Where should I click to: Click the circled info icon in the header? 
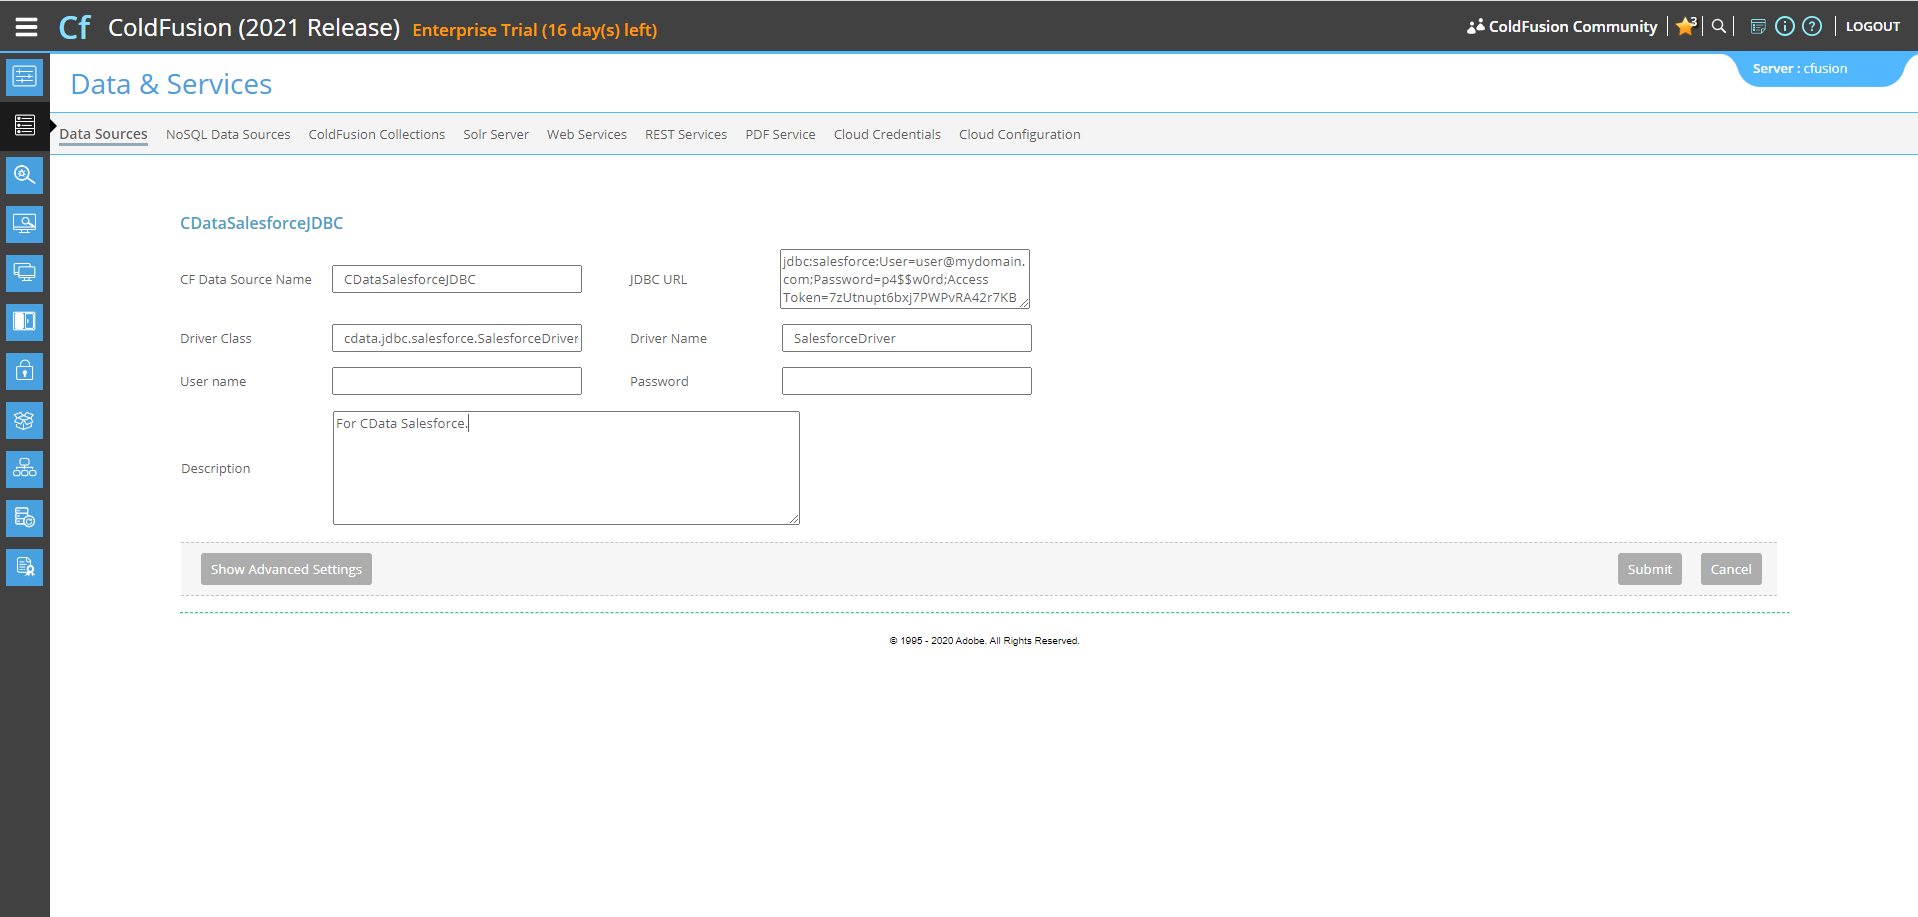(x=1784, y=27)
